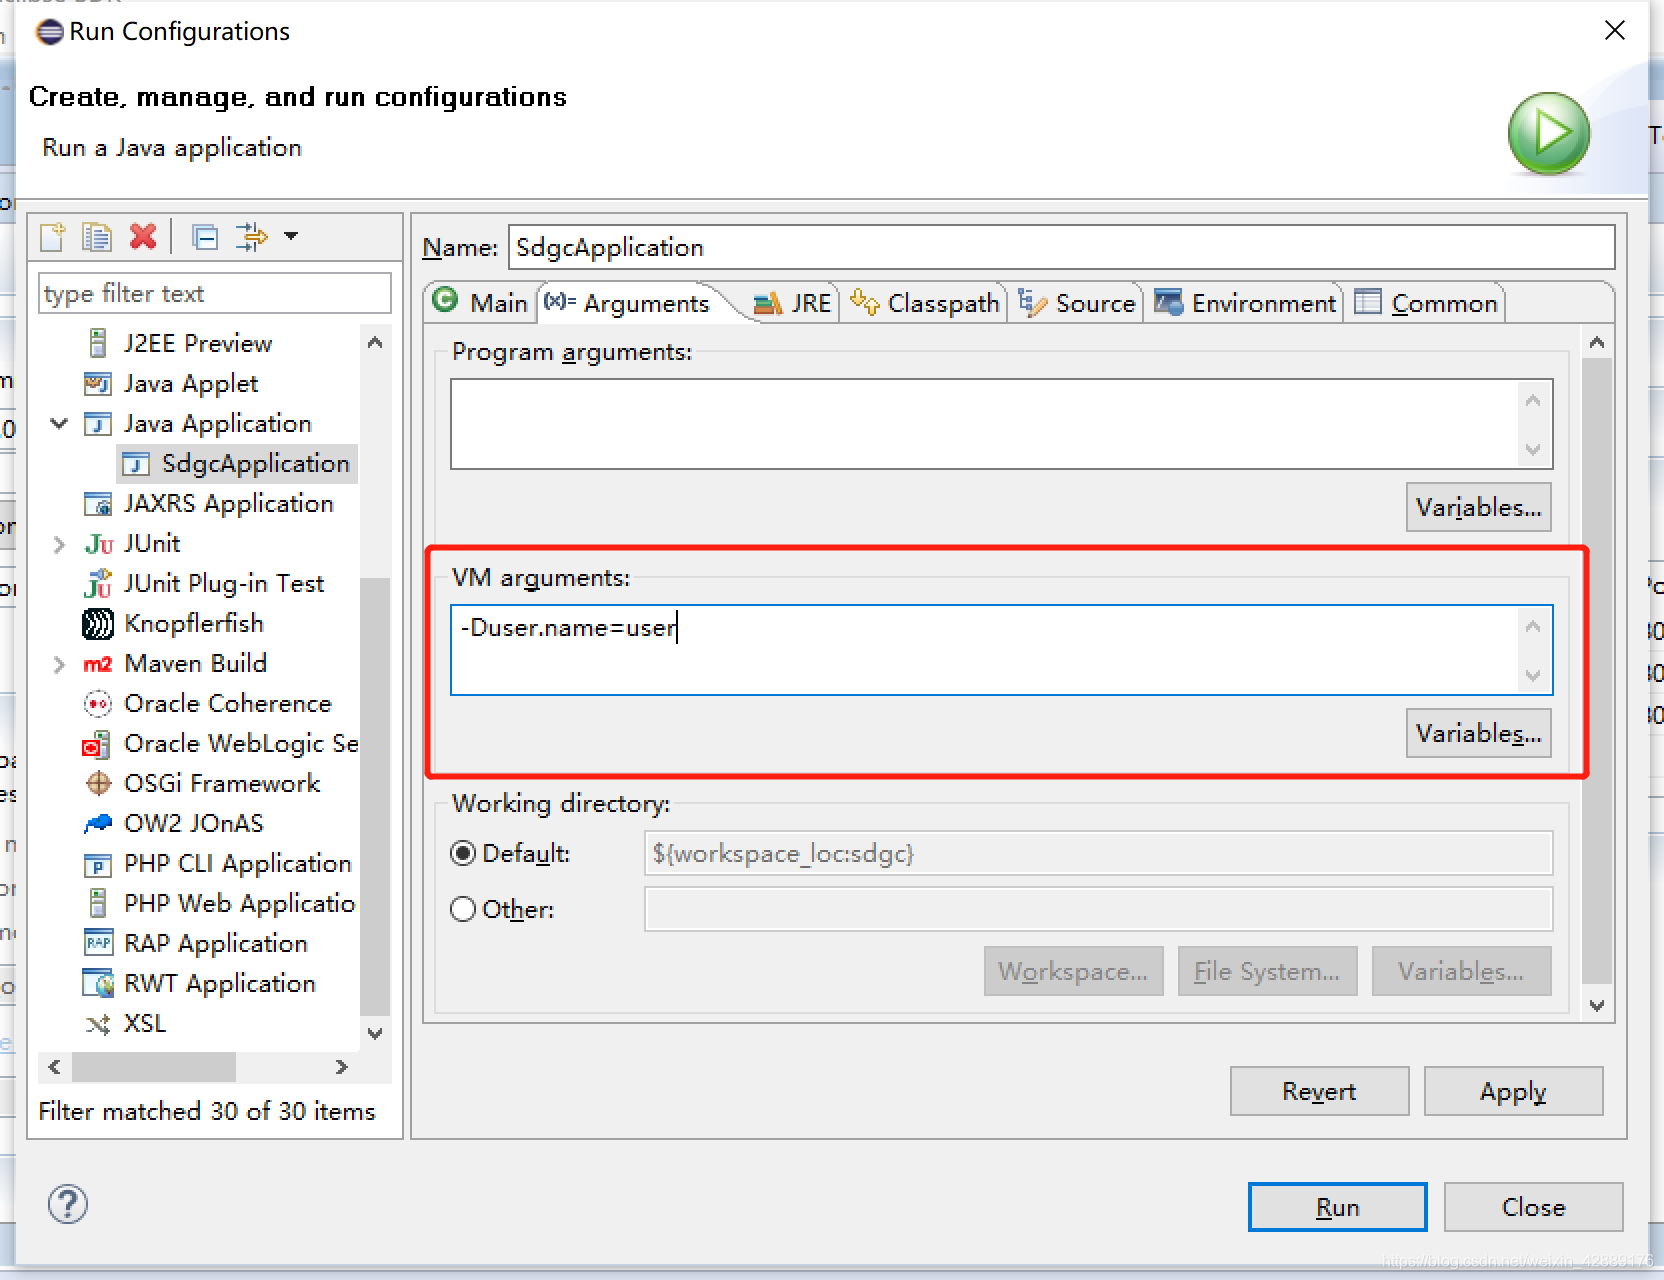Screen dimensions: 1664x1280
Task: Expand the JUnit tree node
Action: pyautogui.click(x=57, y=543)
